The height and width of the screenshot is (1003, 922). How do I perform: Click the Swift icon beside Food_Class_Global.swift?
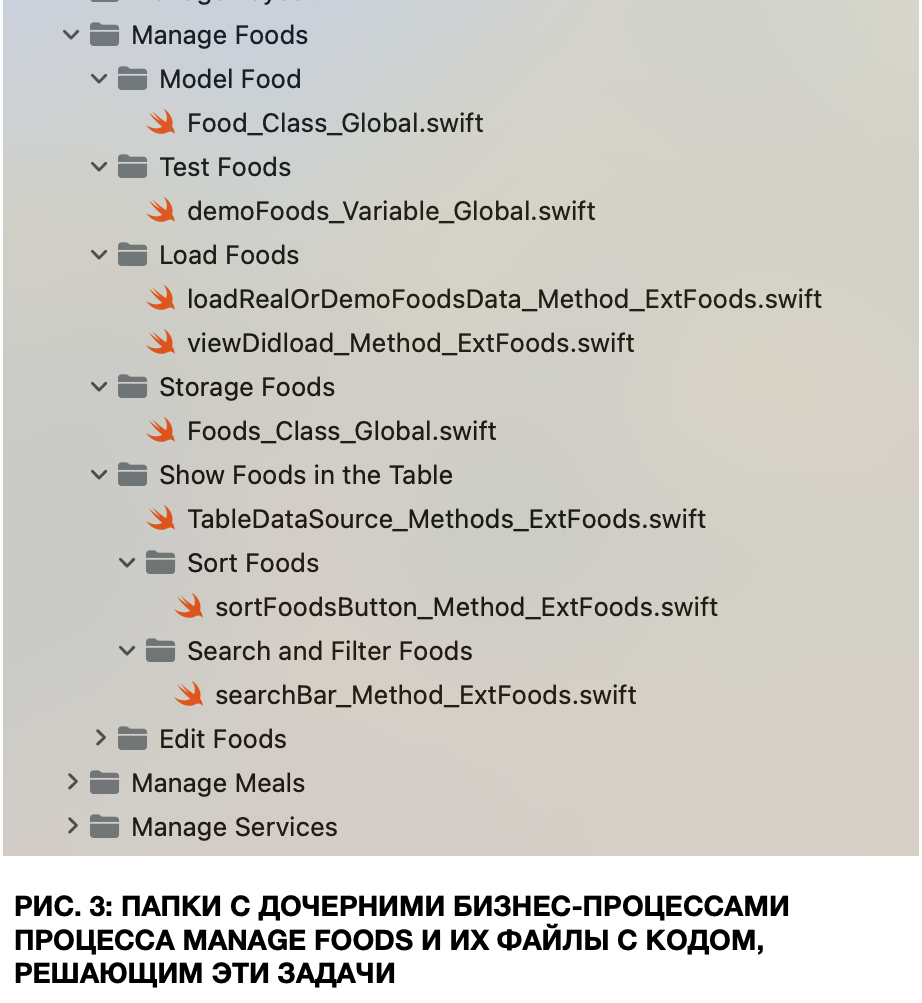(161, 123)
